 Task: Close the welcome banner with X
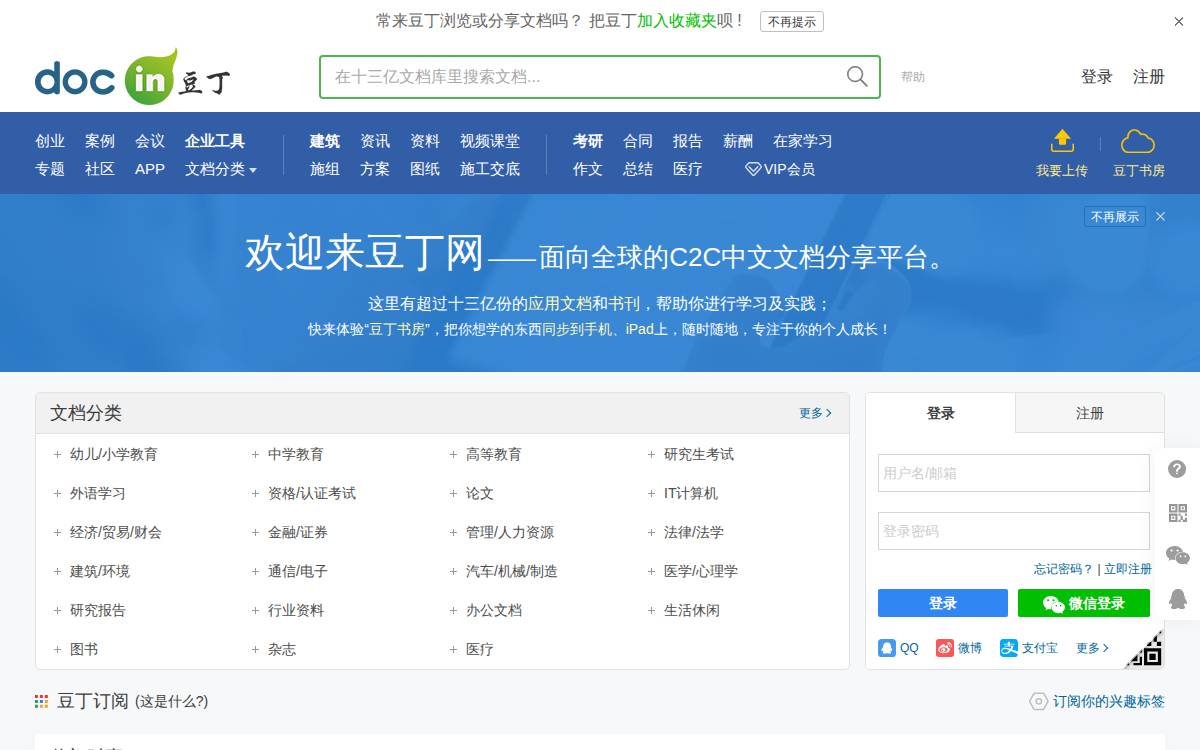point(1160,216)
